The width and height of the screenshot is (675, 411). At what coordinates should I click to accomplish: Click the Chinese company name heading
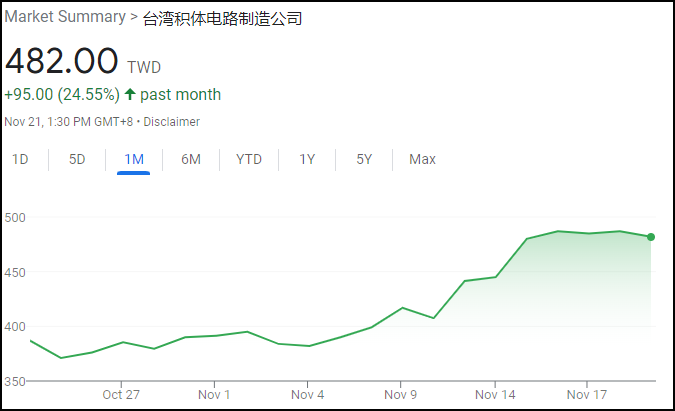tap(222, 19)
